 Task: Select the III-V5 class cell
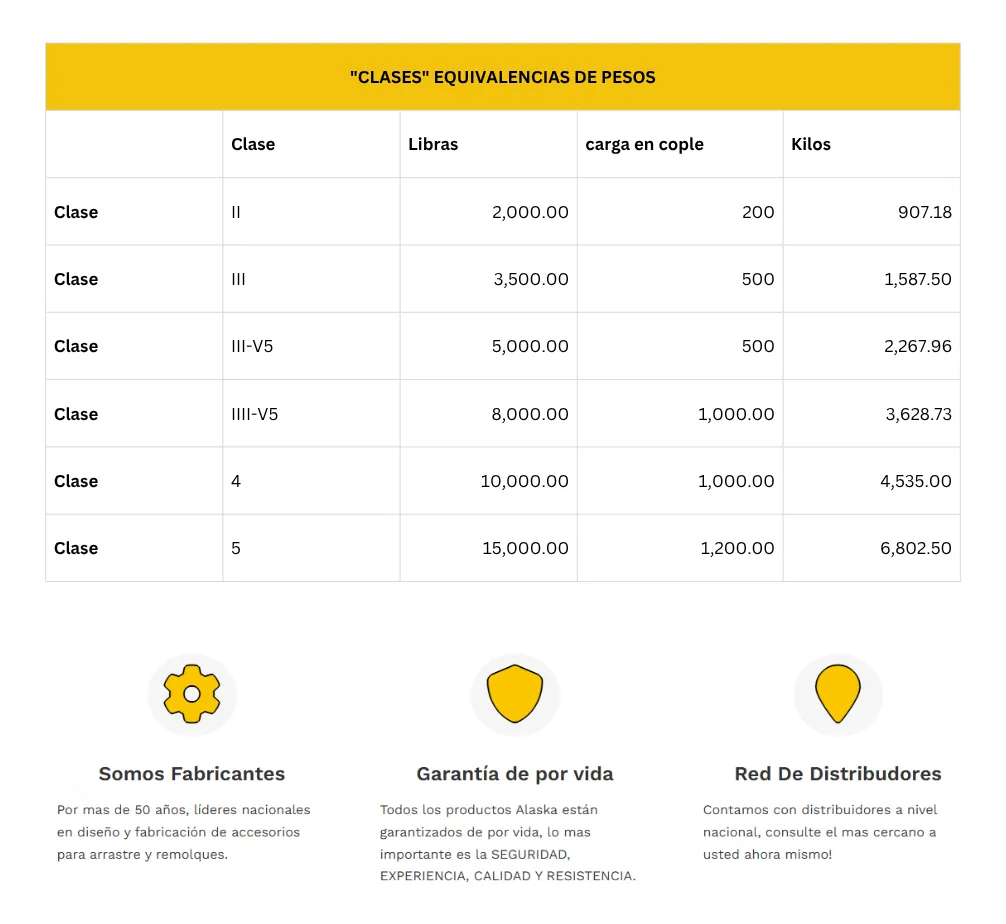[x=254, y=346]
